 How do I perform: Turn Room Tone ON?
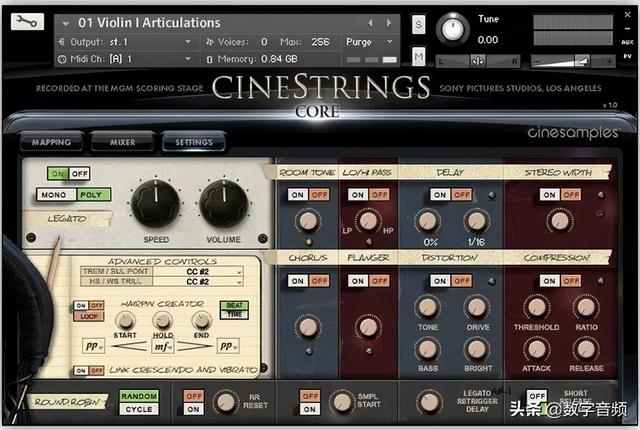[298, 195]
